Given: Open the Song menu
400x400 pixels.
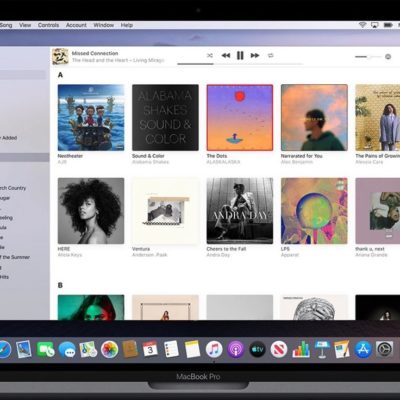Looking at the screenshot, I should pos(6,25).
